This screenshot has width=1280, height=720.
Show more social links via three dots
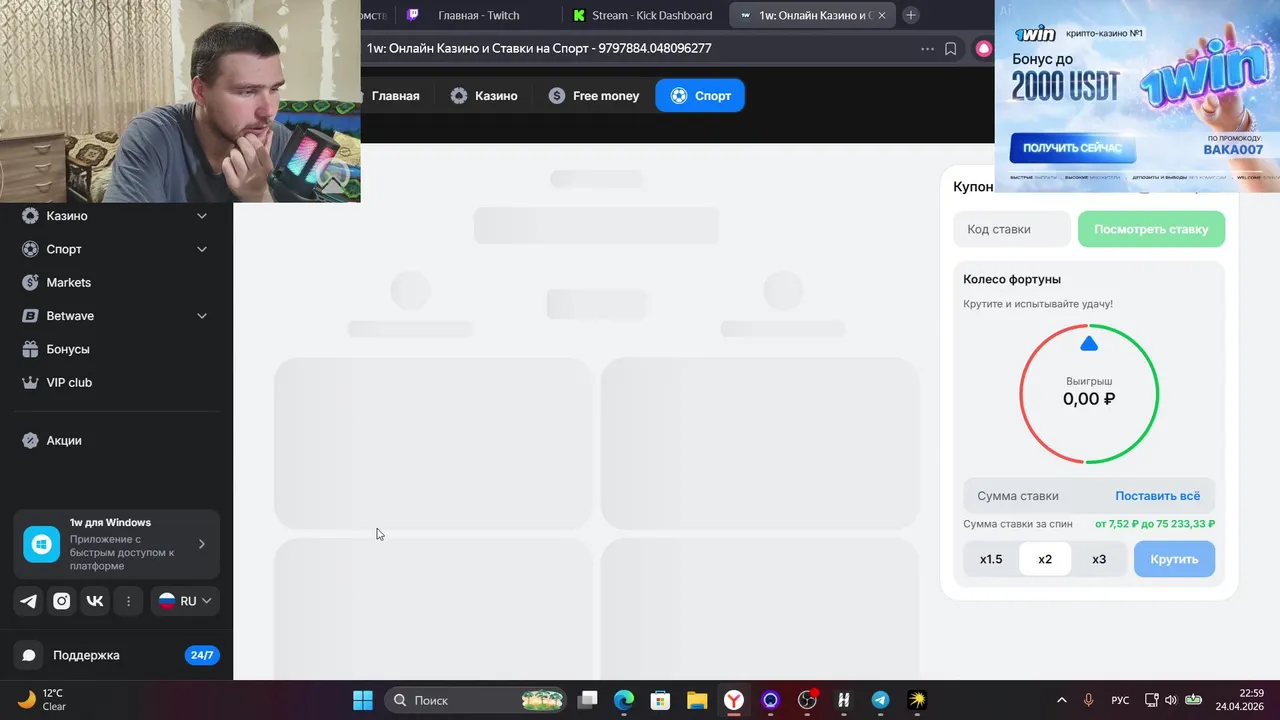click(x=128, y=601)
